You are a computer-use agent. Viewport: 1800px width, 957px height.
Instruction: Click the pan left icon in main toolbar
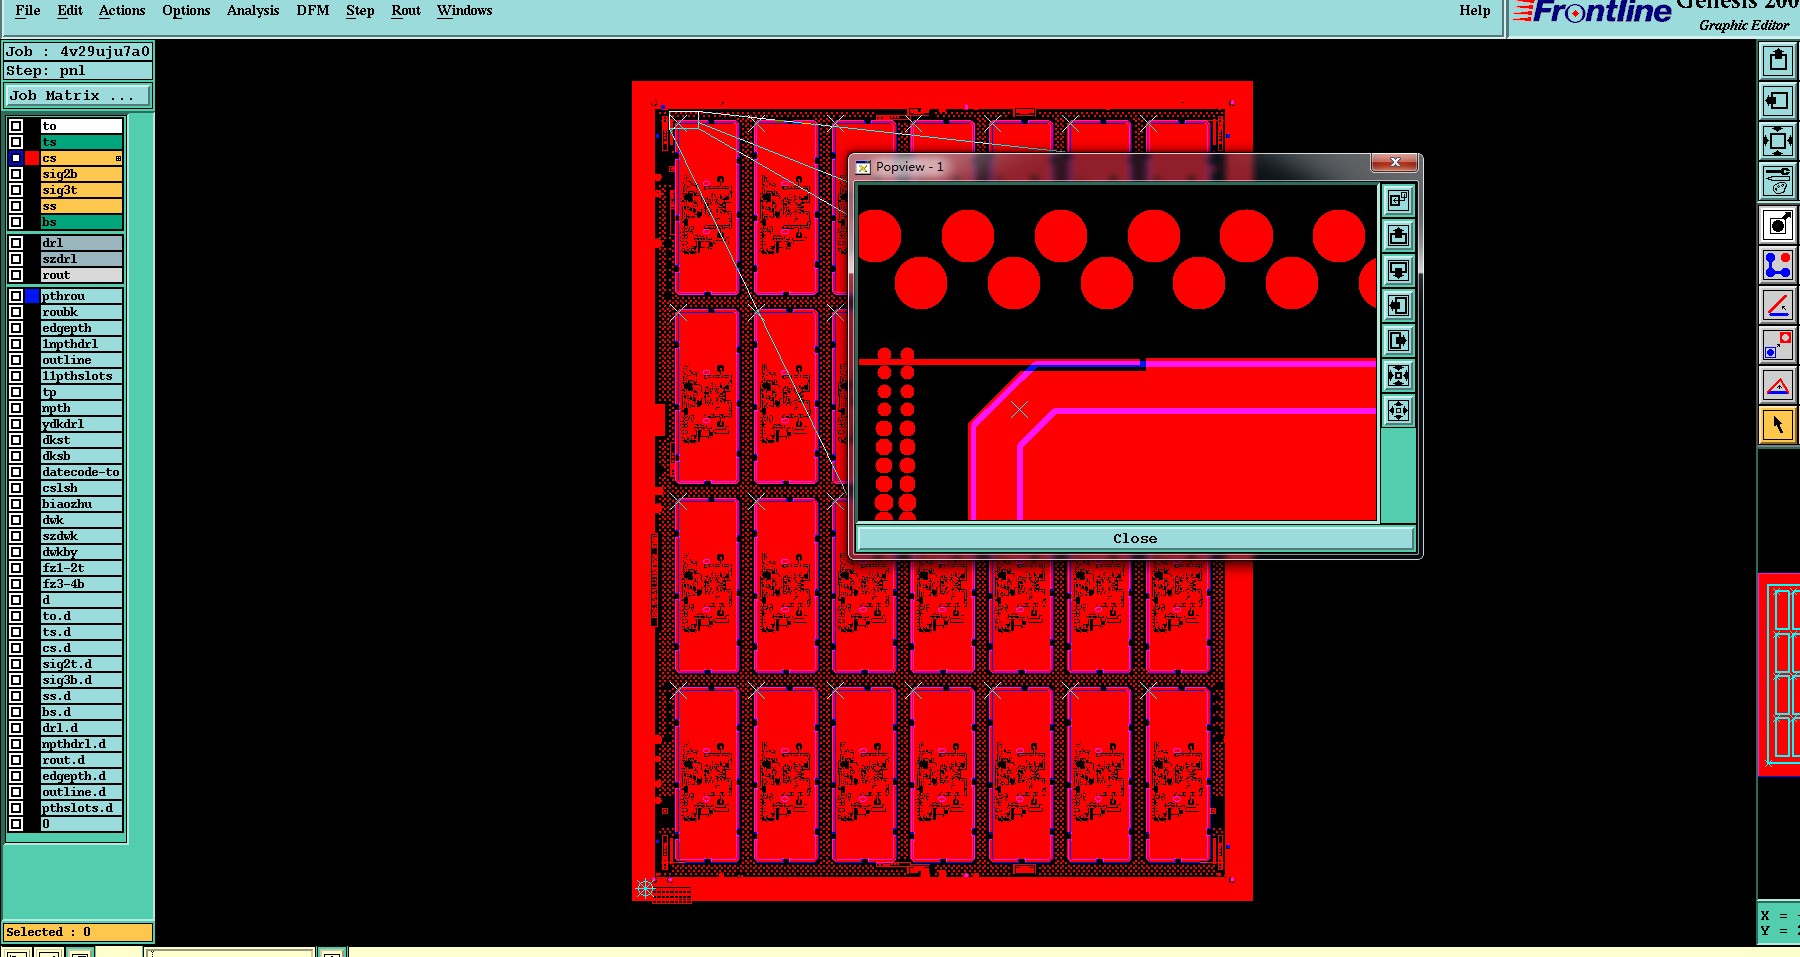coord(1778,101)
